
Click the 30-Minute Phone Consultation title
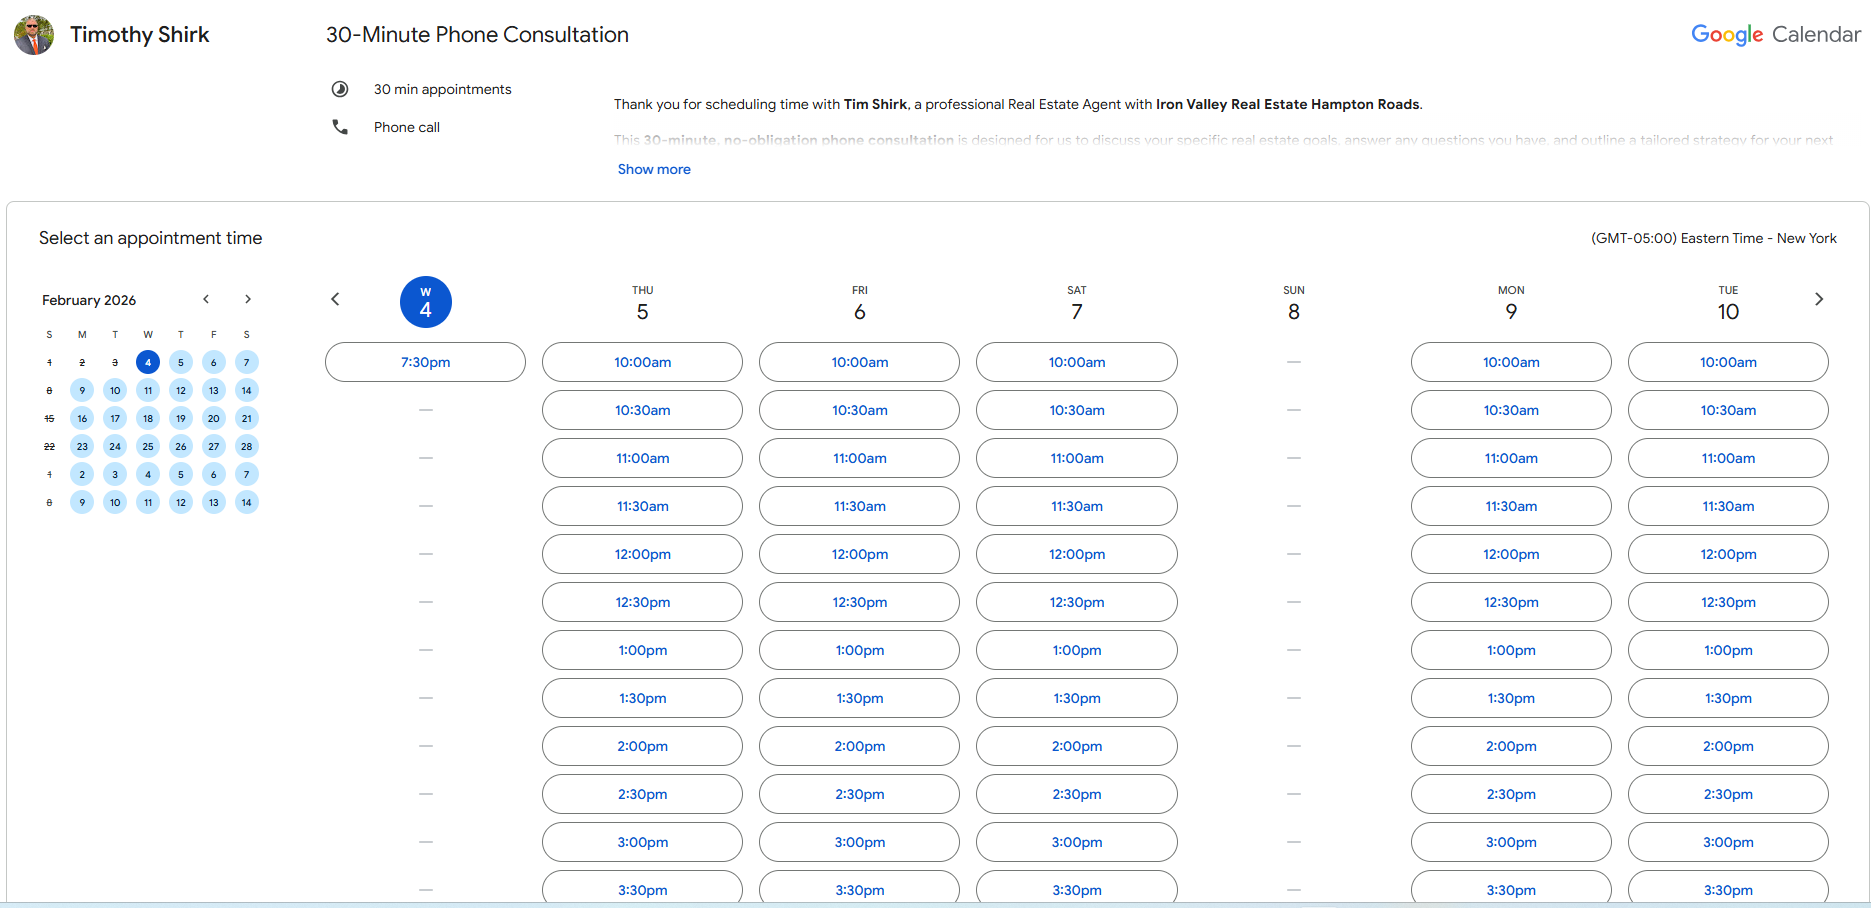pos(477,34)
